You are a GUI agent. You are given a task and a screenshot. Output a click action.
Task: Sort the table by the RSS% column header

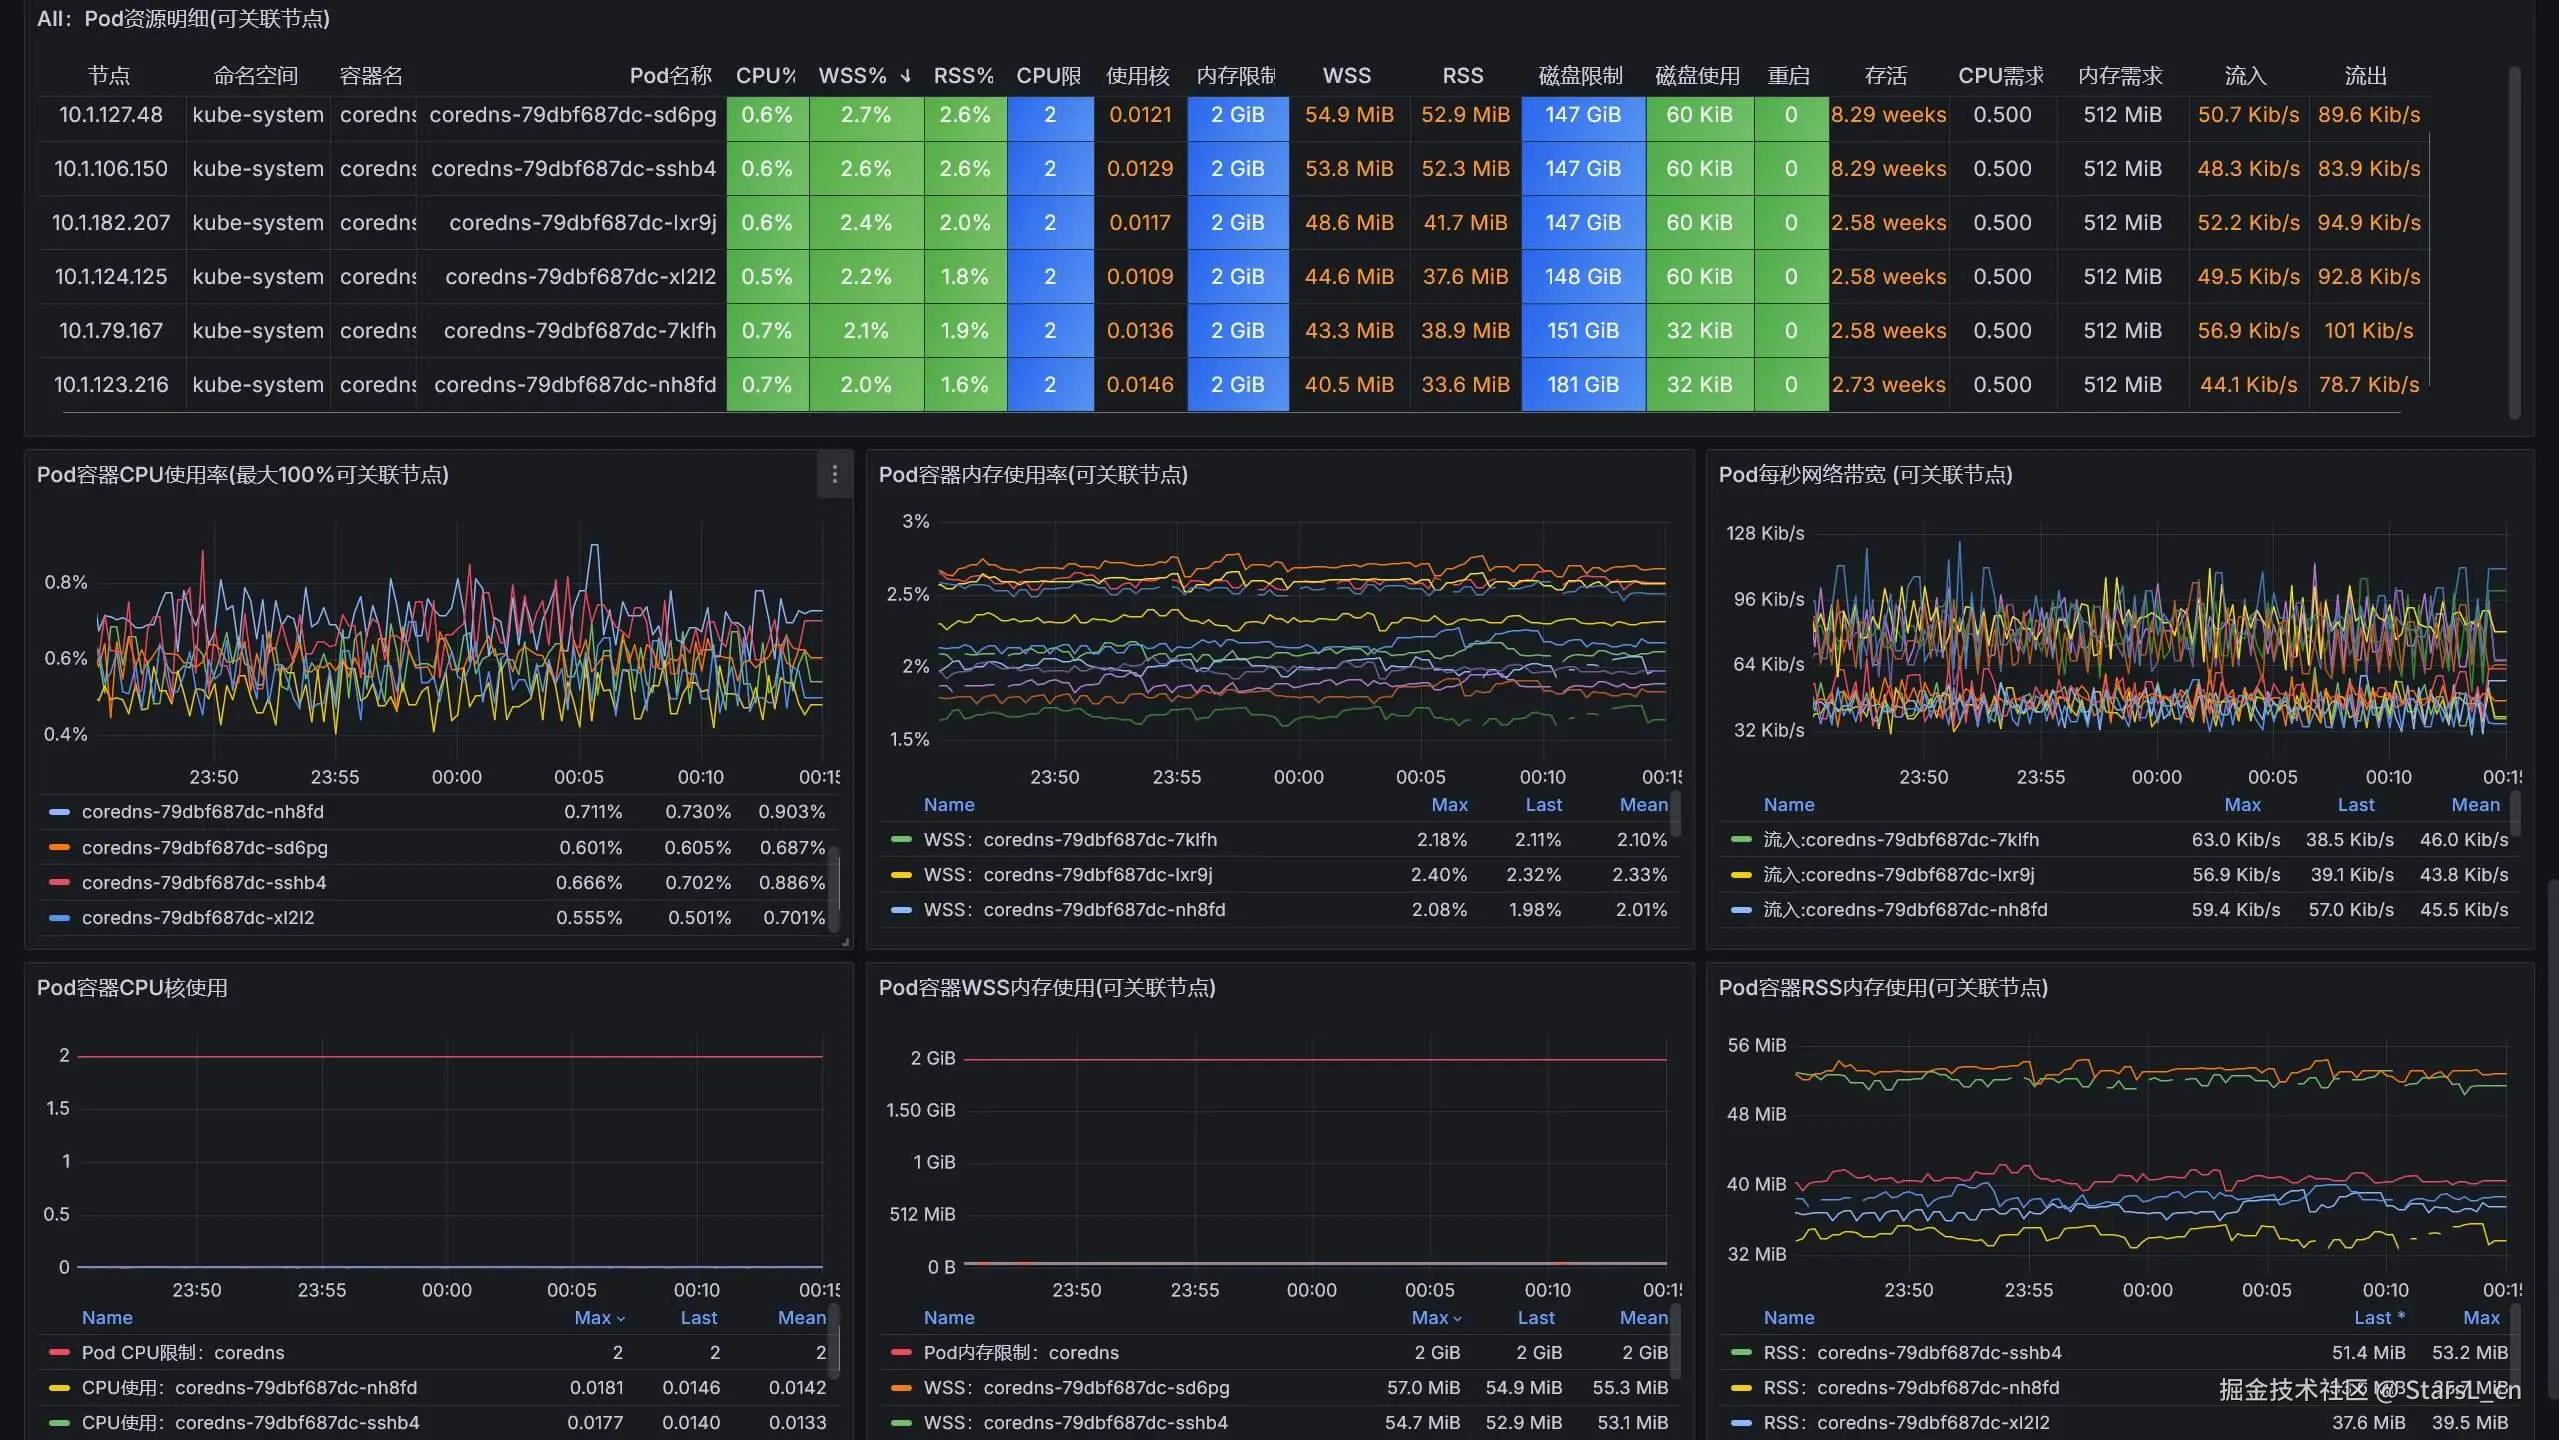pos(963,76)
